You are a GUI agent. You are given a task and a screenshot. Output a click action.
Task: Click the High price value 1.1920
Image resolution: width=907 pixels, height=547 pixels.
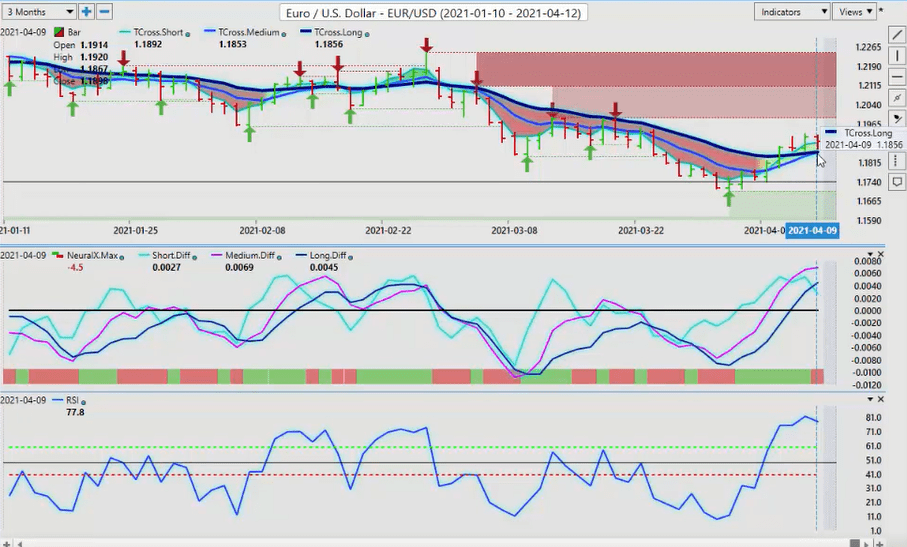(94, 57)
